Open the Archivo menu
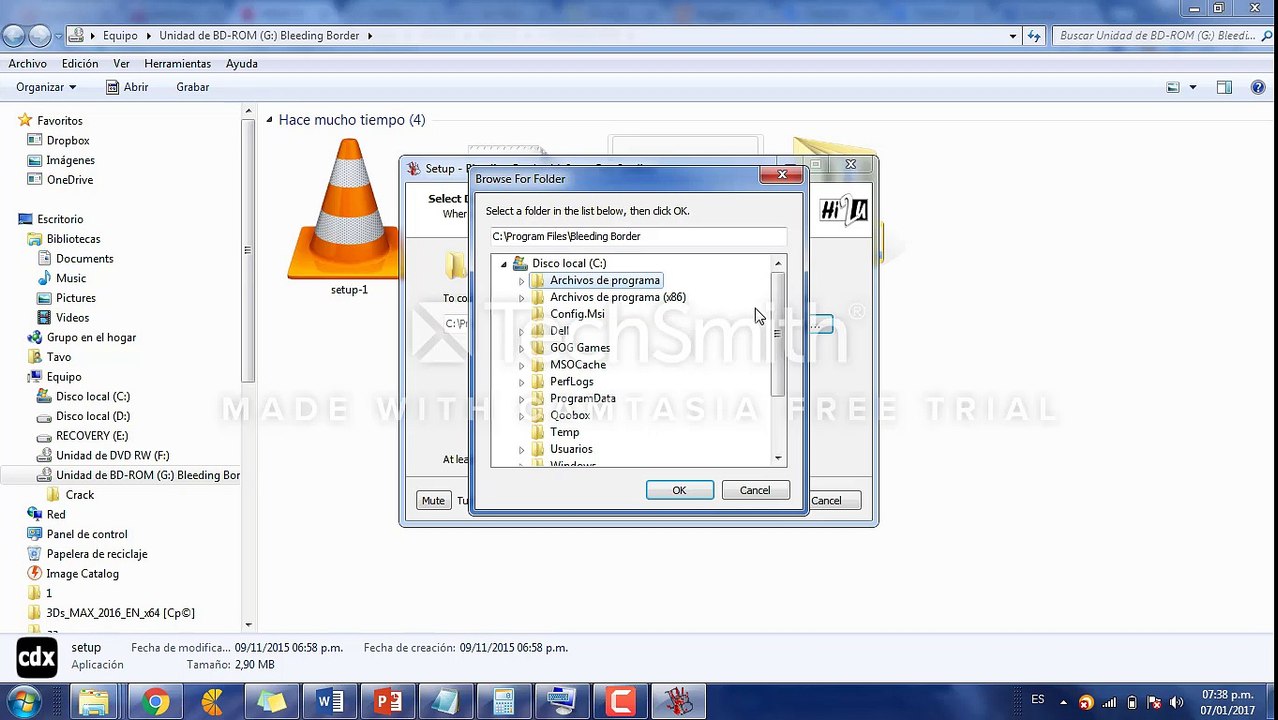The width and height of the screenshot is (1278, 720). click(x=28, y=63)
